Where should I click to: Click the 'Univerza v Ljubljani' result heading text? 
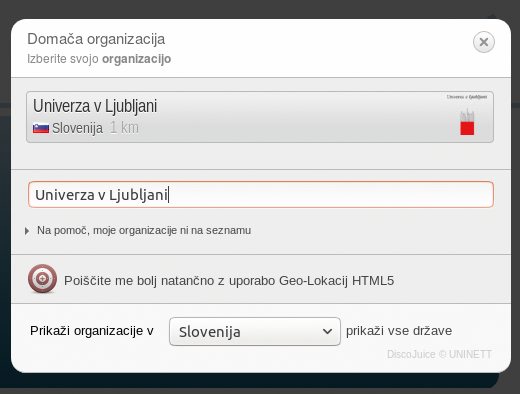tap(95, 106)
